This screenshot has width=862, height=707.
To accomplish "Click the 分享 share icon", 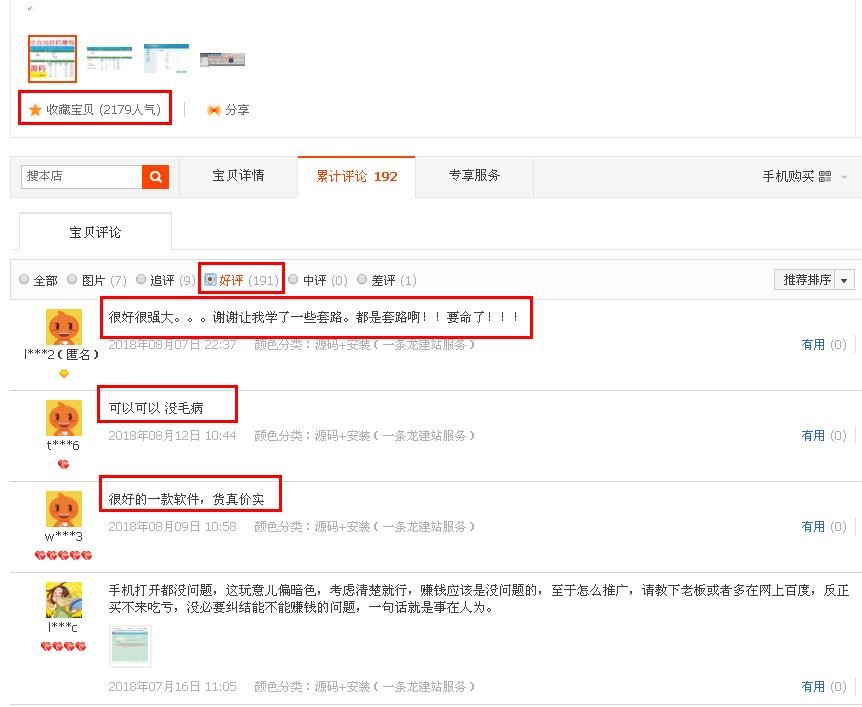I will point(213,110).
